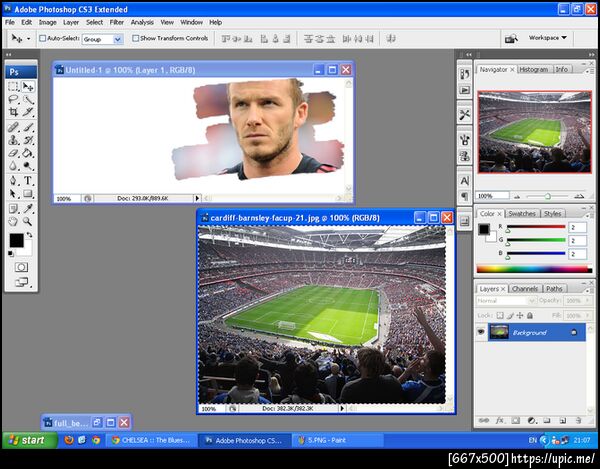Click the Windows start button
The image size is (600, 469).
pyautogui.click(x=30, y=440)
